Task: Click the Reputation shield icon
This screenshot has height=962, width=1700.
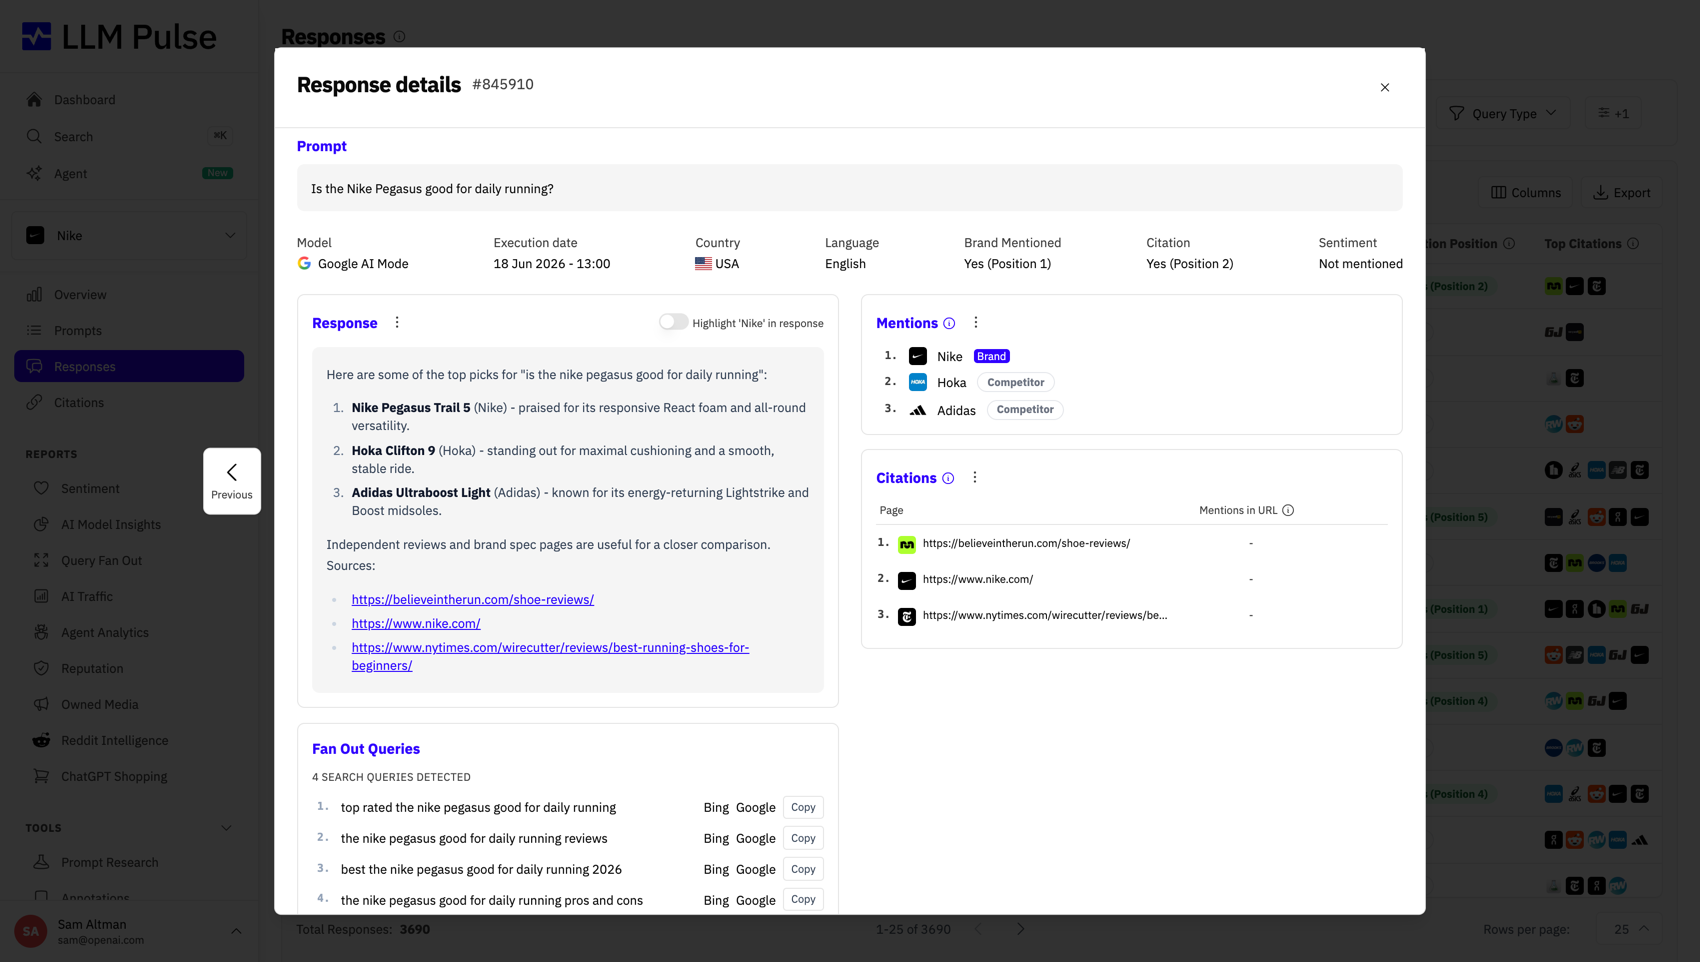Action: [x=41, y=669]
